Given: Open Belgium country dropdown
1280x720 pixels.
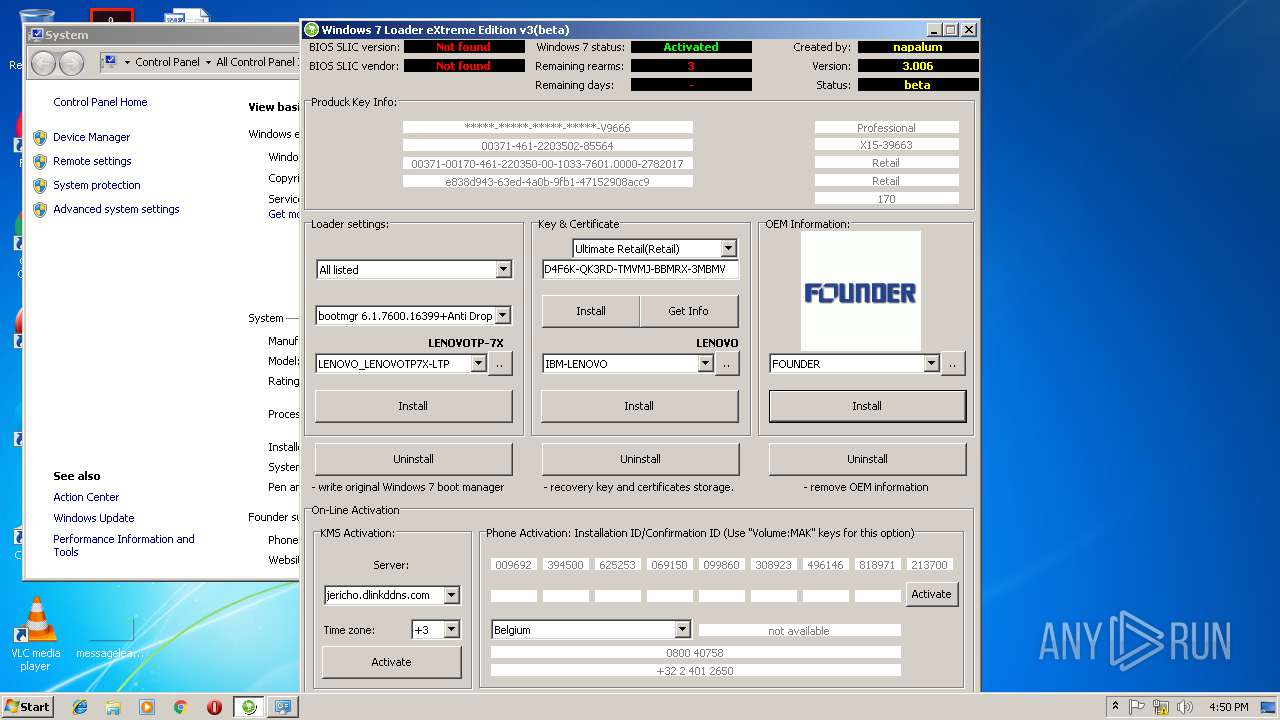Looking at the screenshot, I should click(x=682, y=629).
